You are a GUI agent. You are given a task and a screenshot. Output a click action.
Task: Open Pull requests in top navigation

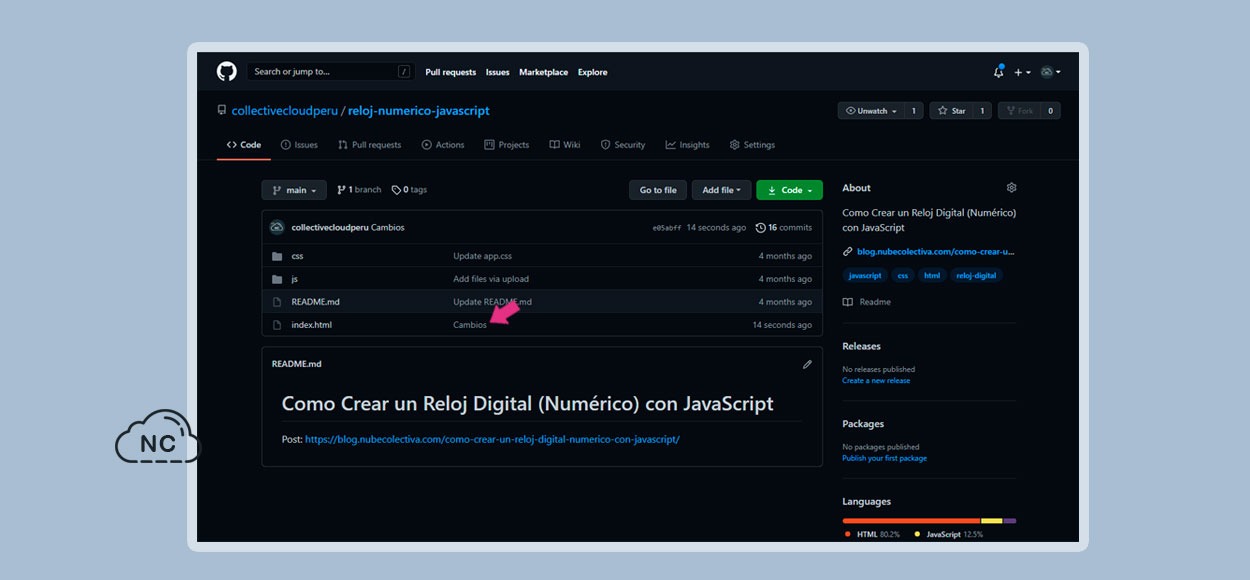pyautogui.click(x=451, y=72)
